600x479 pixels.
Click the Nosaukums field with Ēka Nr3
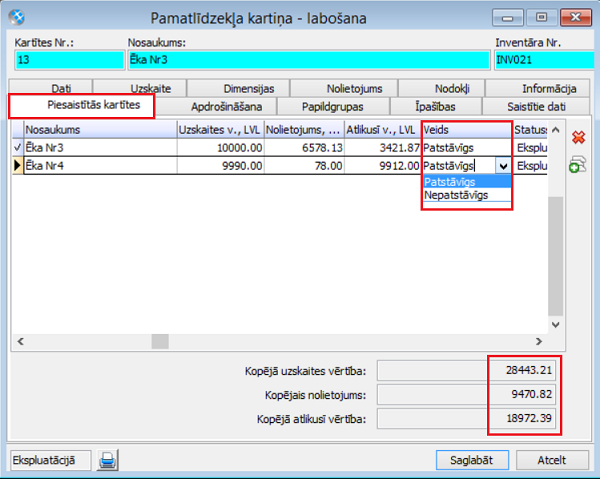tap(309, 60)
